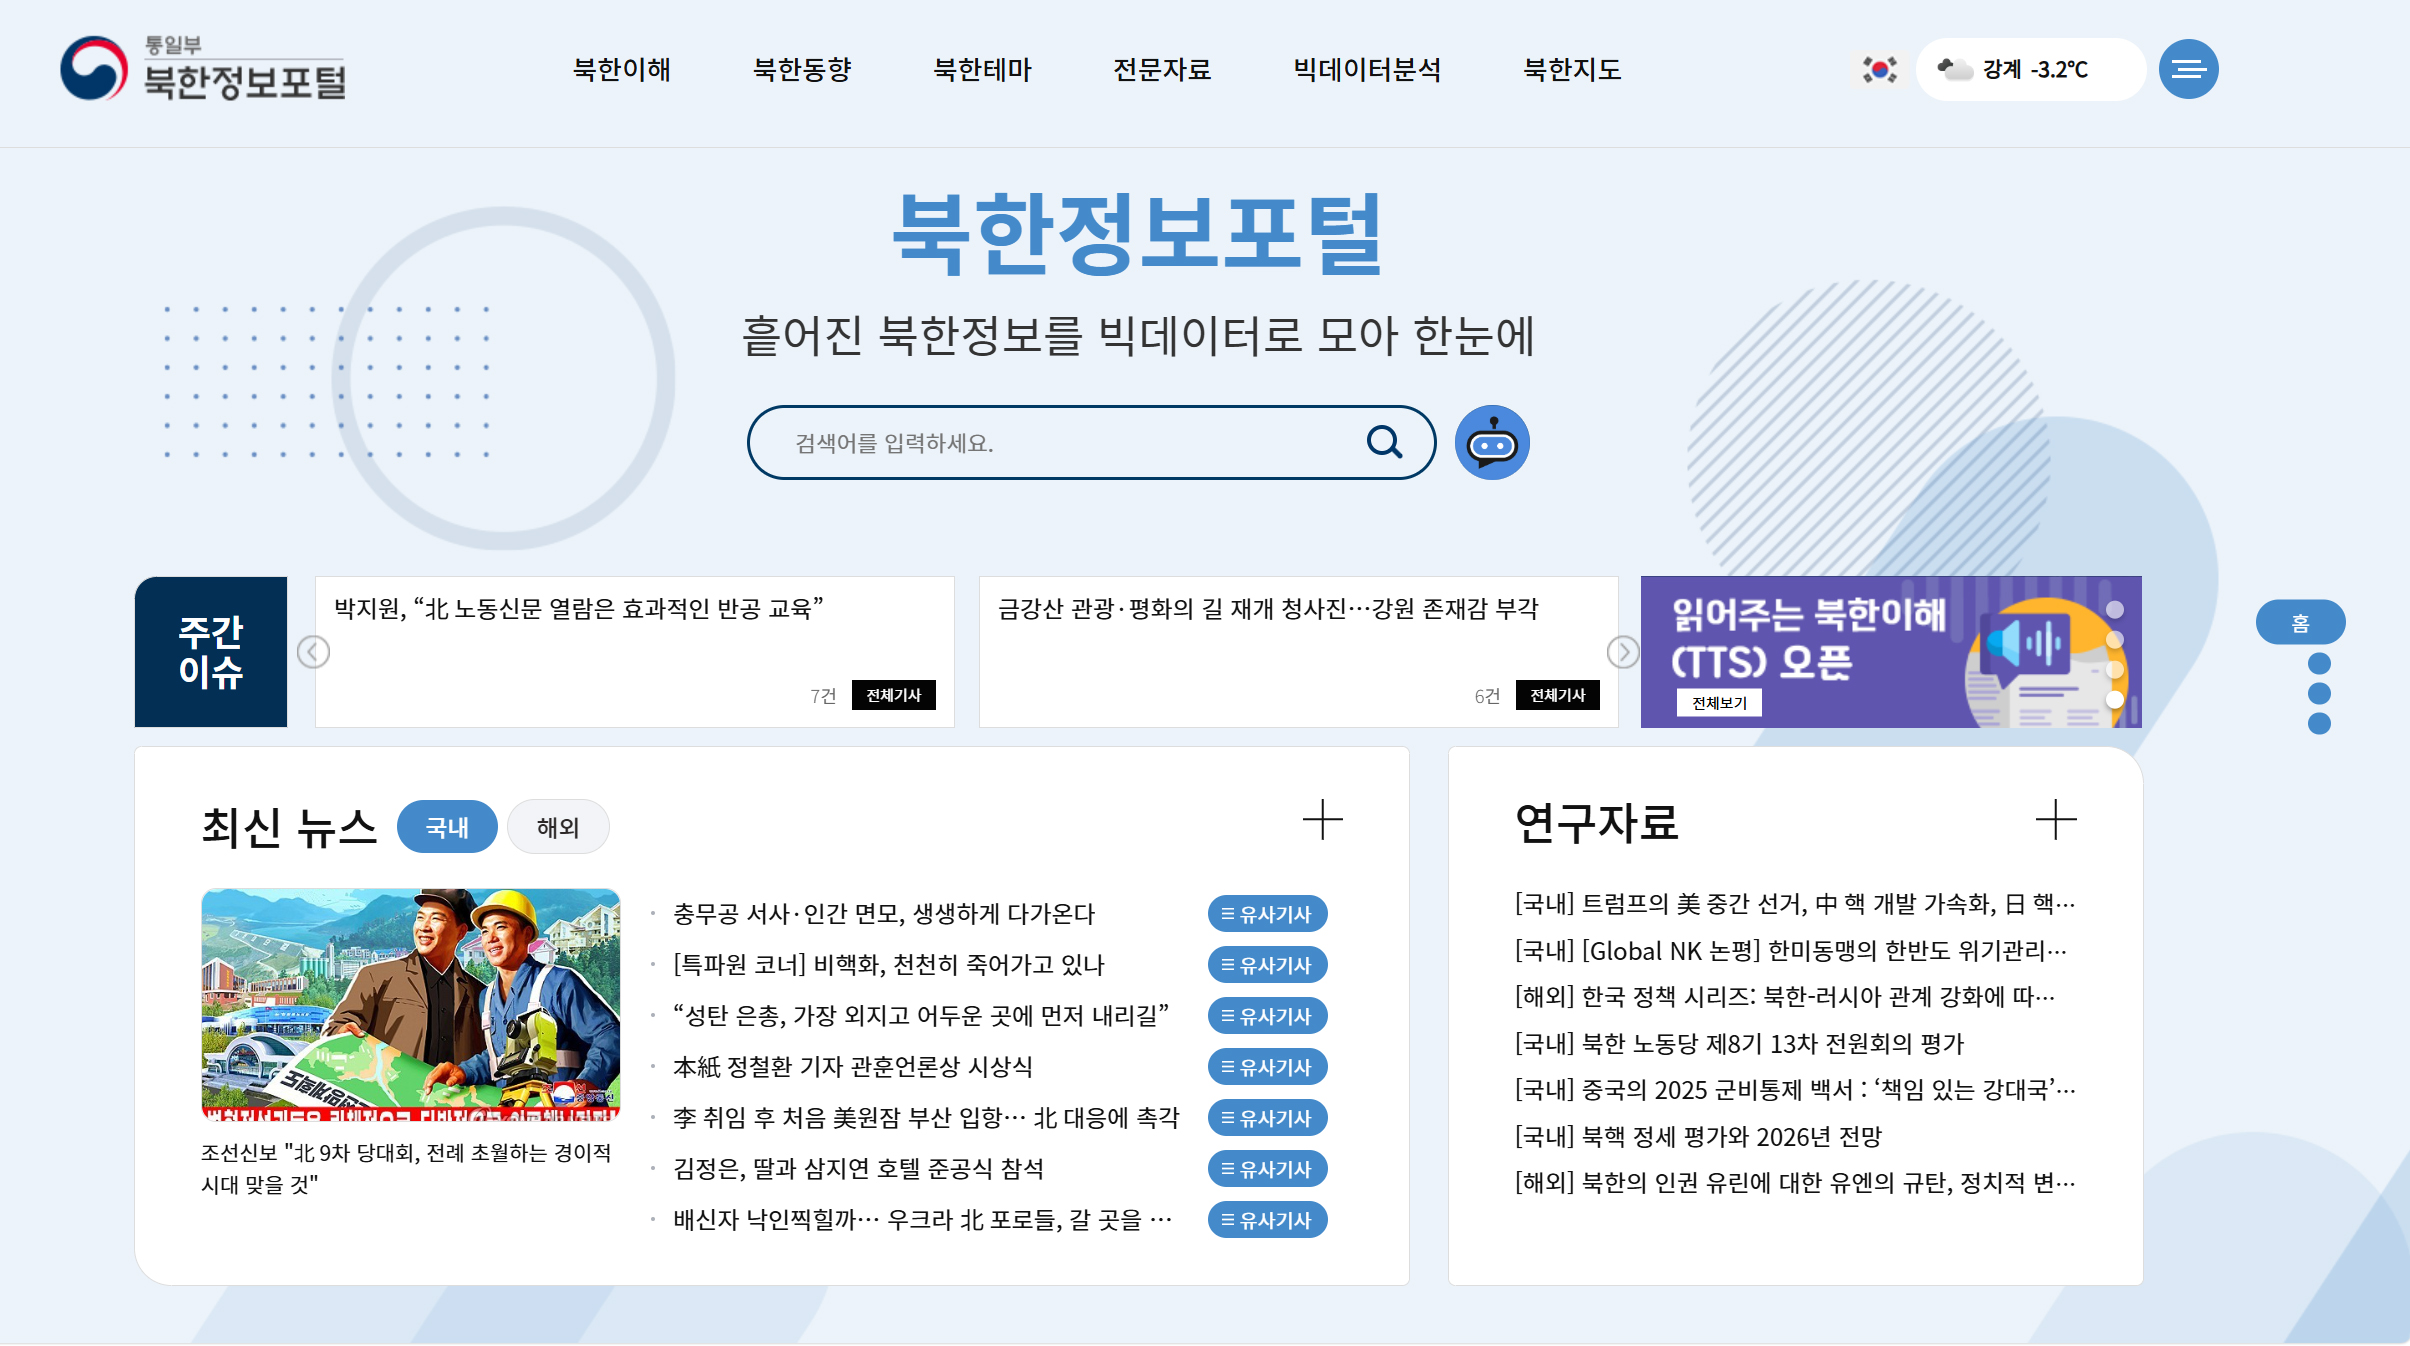Open the chatbot robot icon
This screenshot has height=1346, width=2410.
tap(1492, 443)
